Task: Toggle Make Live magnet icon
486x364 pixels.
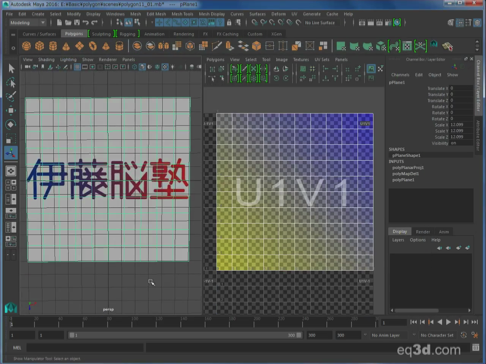Action: pos(298,23)
